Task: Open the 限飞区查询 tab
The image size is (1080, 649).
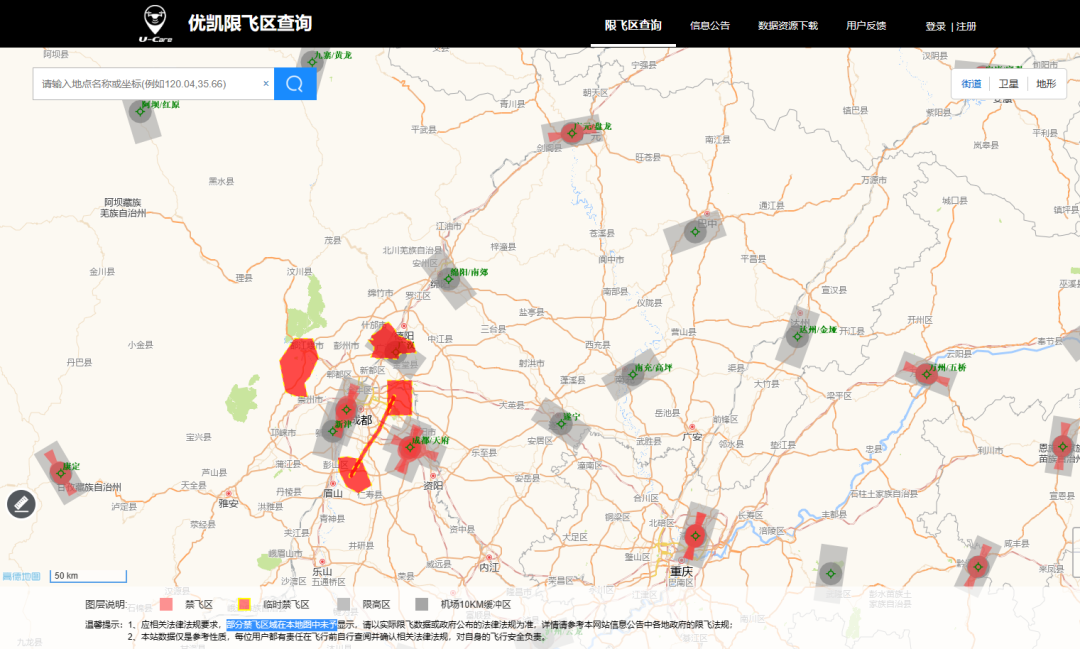Action: coord(633,25)
